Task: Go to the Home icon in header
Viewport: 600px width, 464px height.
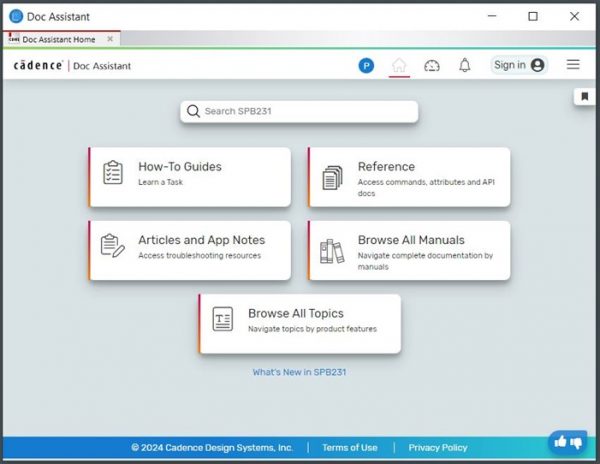Action: coord(399,65)
